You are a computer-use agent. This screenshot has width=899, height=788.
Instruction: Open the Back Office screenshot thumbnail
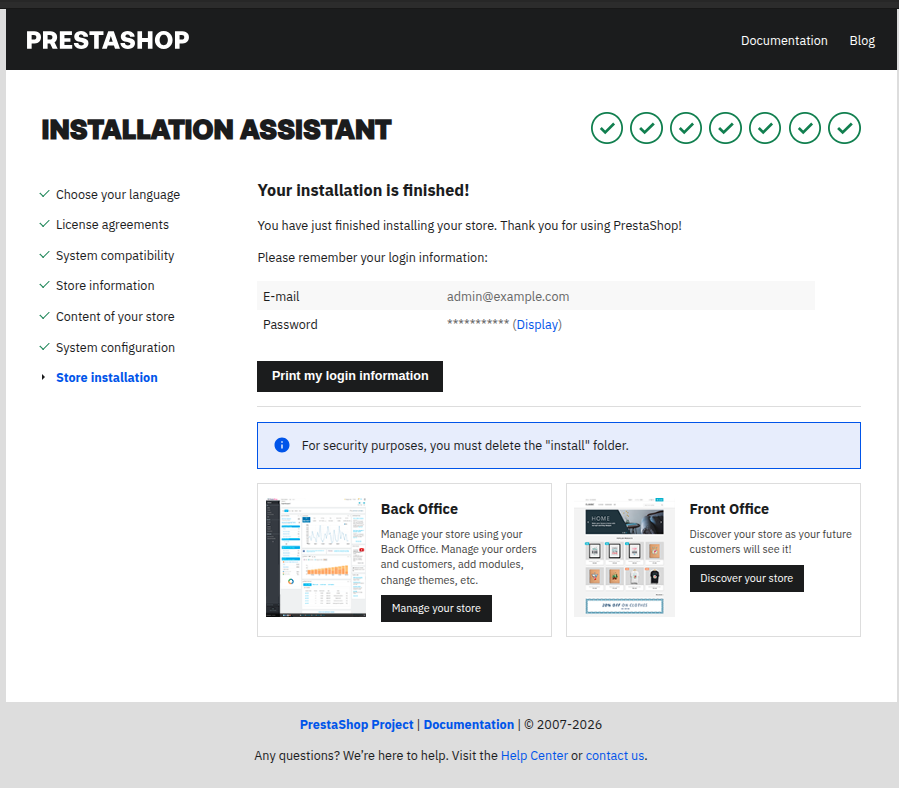316,557
